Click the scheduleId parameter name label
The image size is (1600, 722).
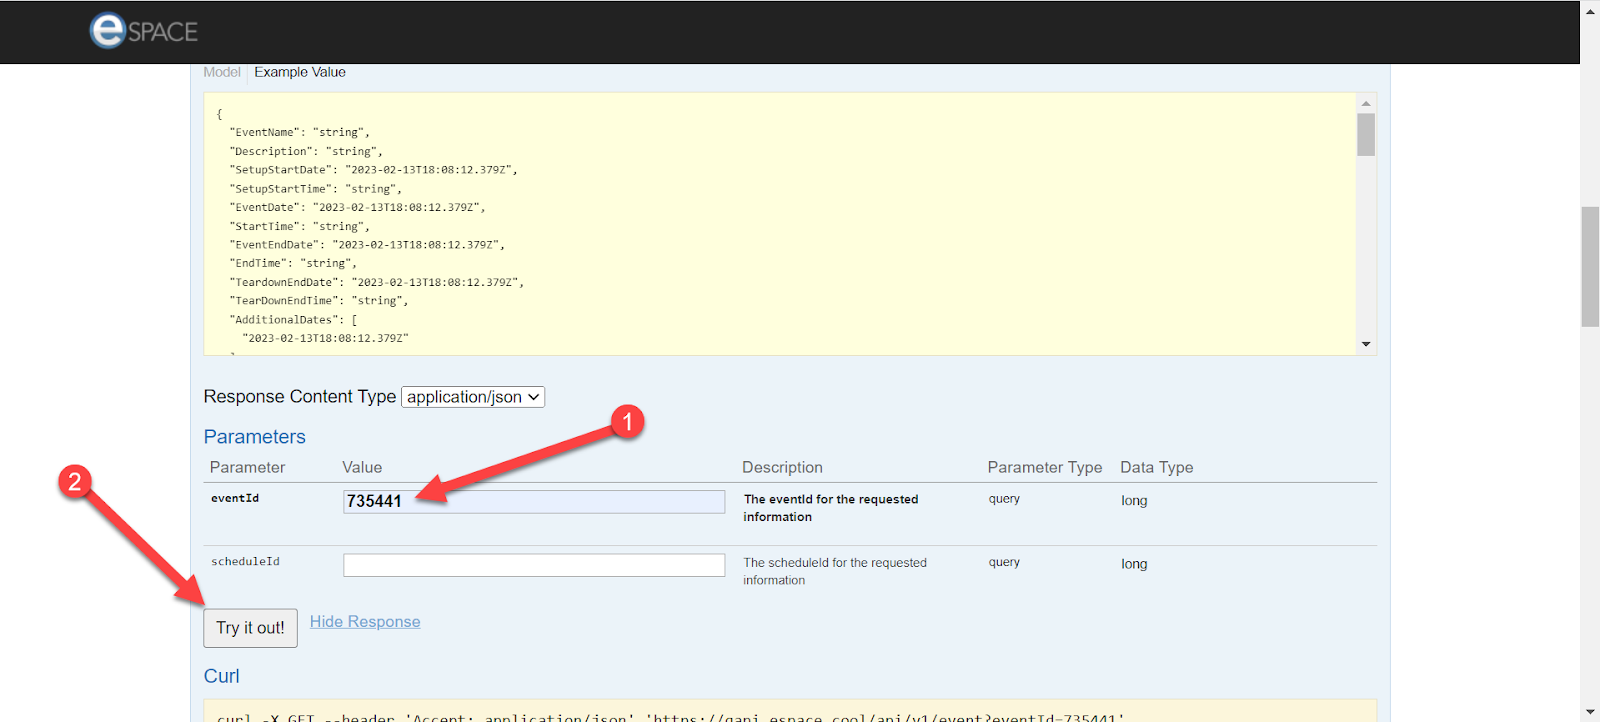(245, 562)
